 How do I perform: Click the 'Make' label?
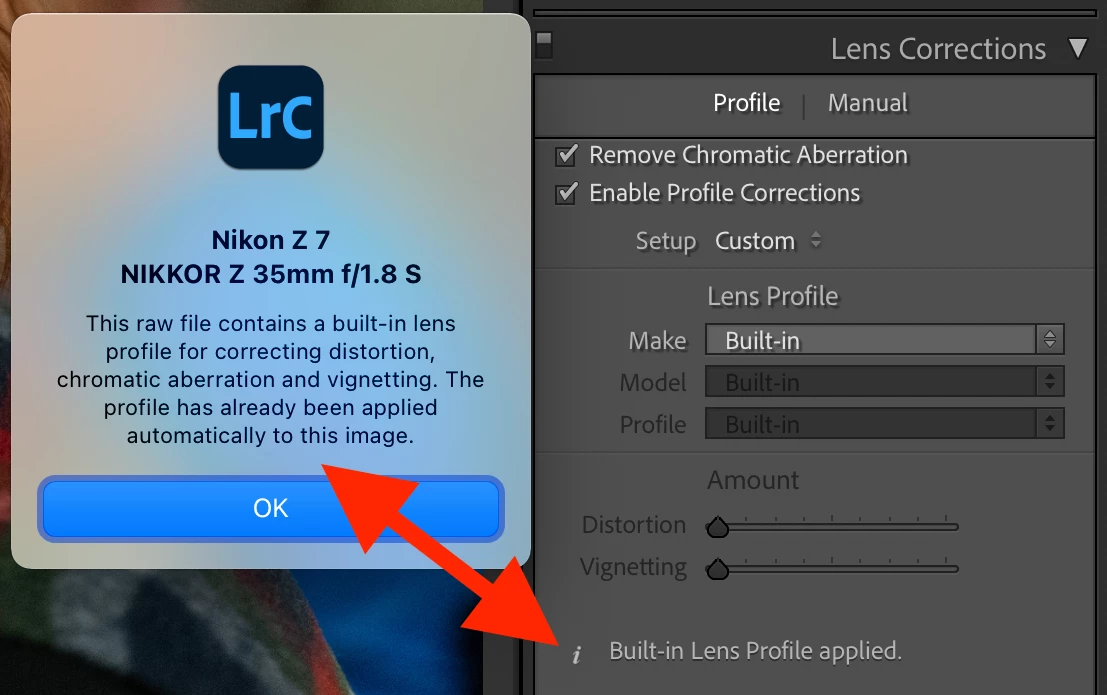[x=657, y=340]
